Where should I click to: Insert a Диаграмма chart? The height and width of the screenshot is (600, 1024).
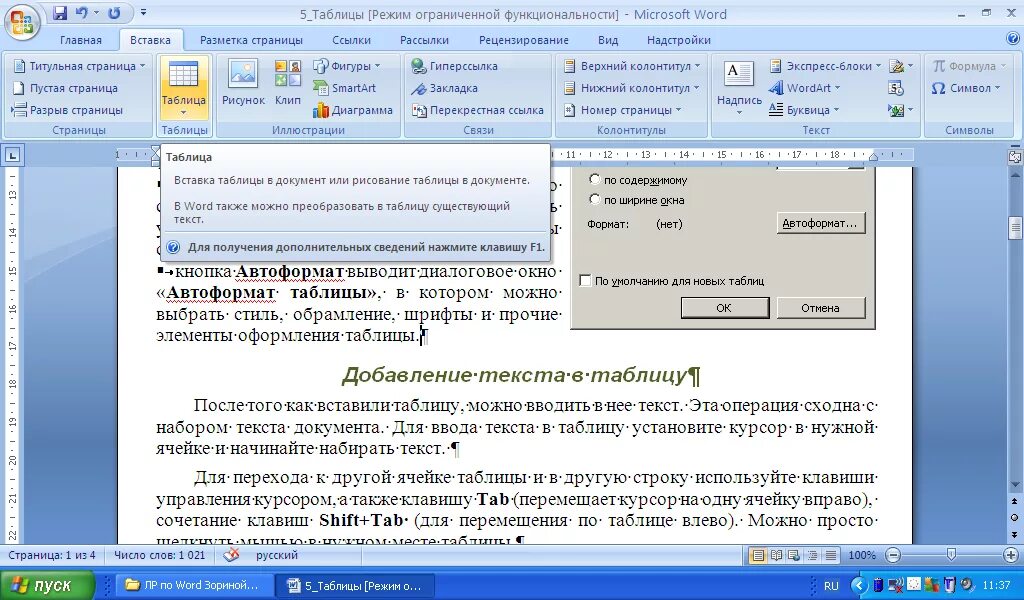click(x=353, y=110)
